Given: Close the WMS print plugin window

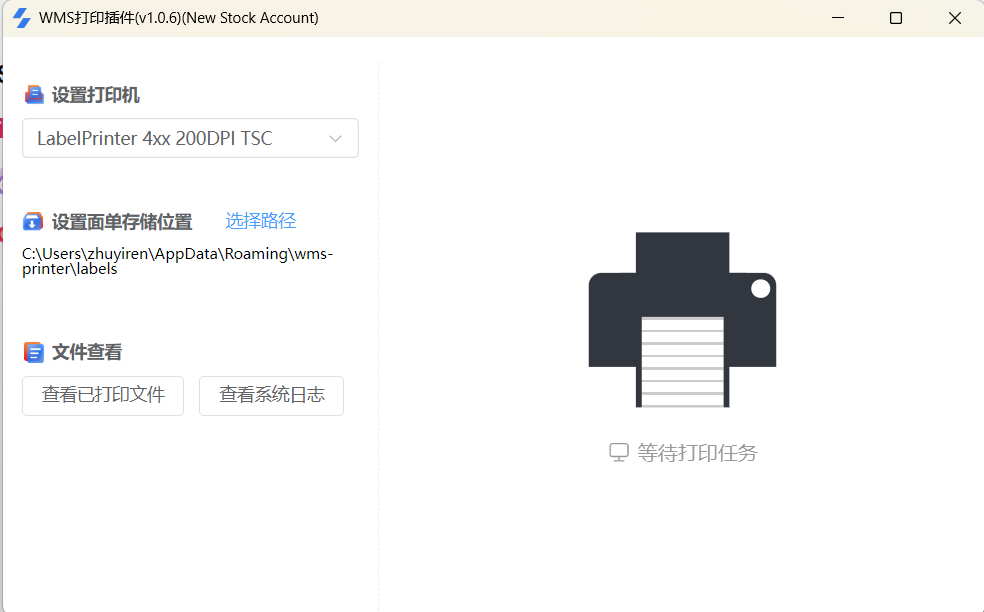Looking at the screenshot, I should 954,18.
